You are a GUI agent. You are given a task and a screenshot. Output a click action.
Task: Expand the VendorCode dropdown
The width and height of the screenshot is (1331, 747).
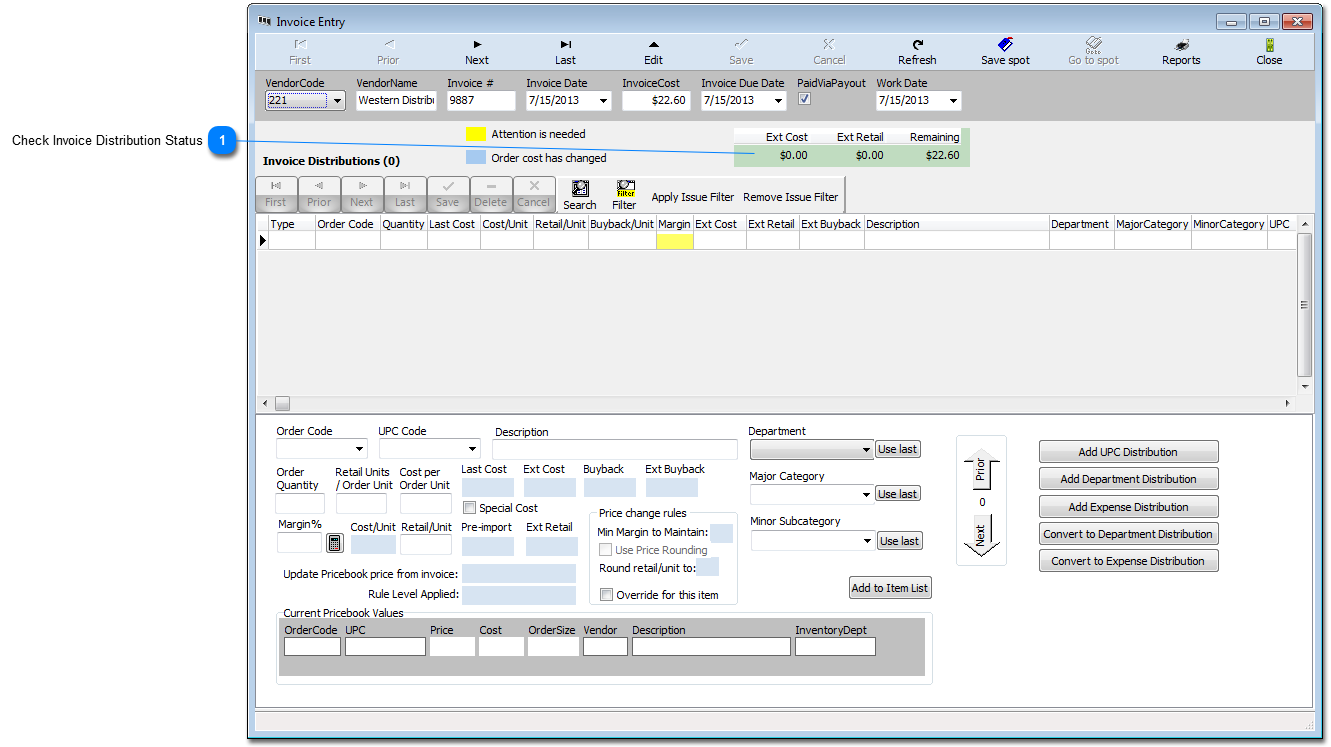[337, 101]
